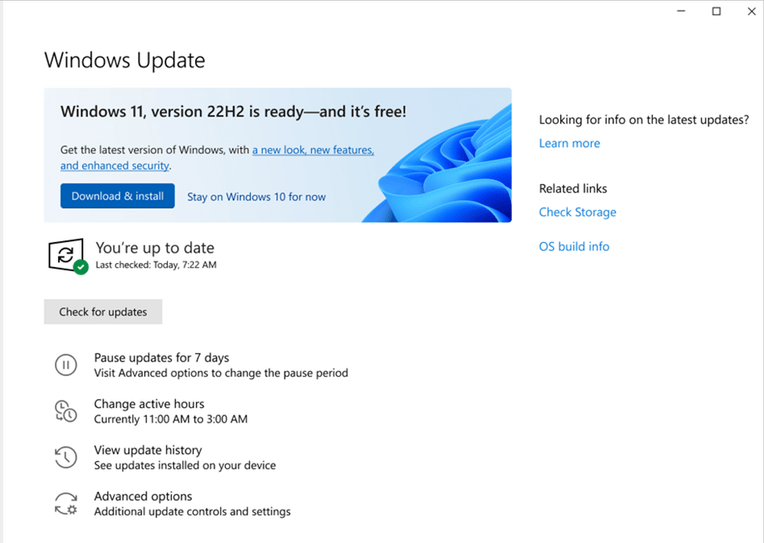This screenshot has width=764, height=543.
Task: Click the pause updates icon
Action: pos(65,365)
